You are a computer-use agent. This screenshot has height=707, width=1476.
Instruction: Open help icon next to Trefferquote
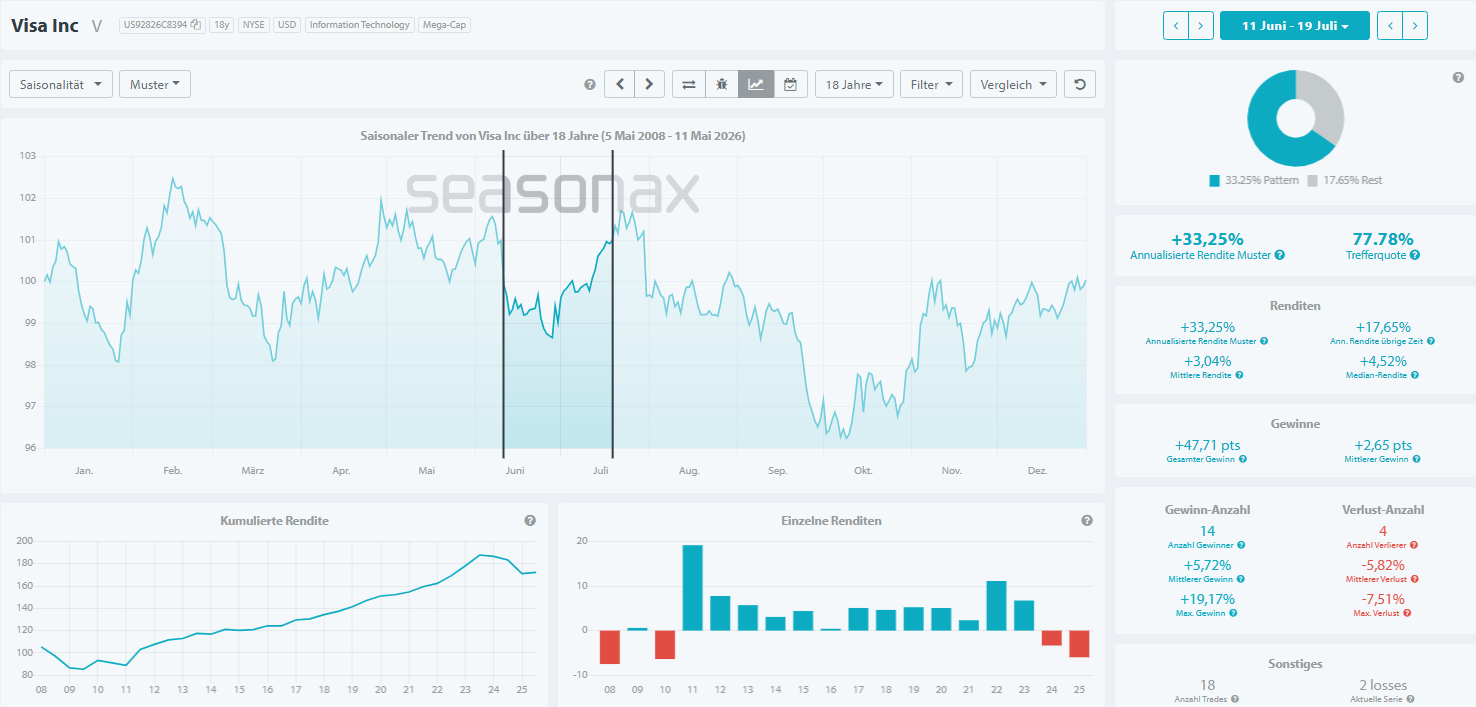click(1415, 256)
